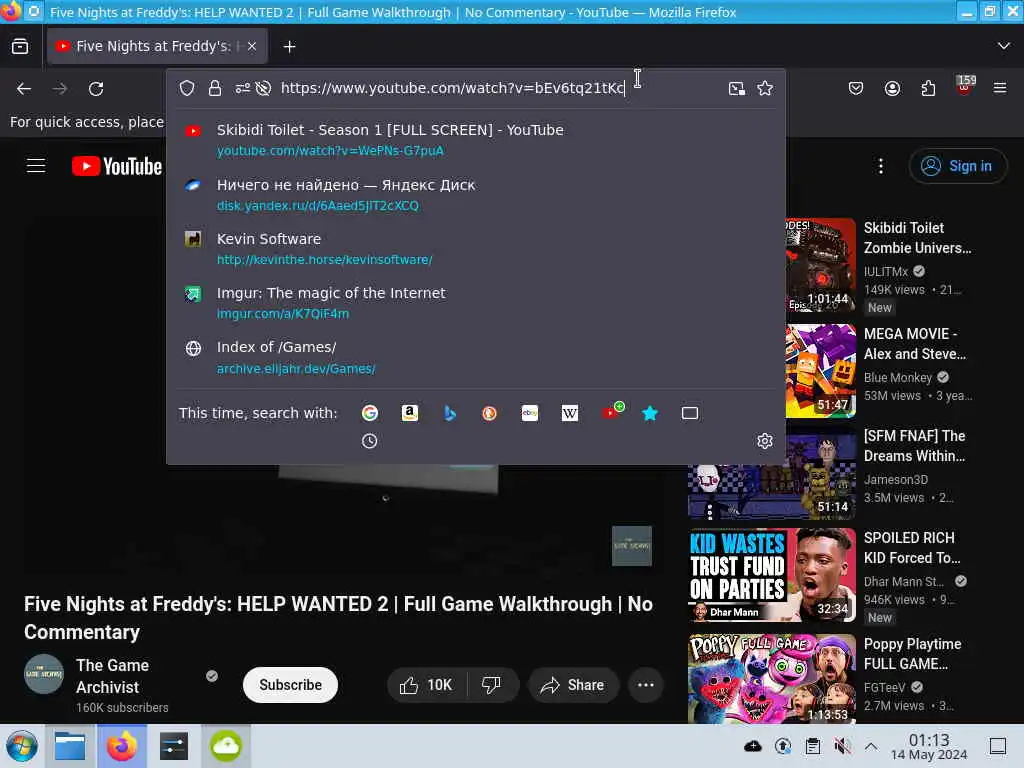Image resolution: width=1024 pixels, height=768 pixels.
Task: Click the autoplay blocked icon
Action: pyautogui.click(x=263, y=88)
